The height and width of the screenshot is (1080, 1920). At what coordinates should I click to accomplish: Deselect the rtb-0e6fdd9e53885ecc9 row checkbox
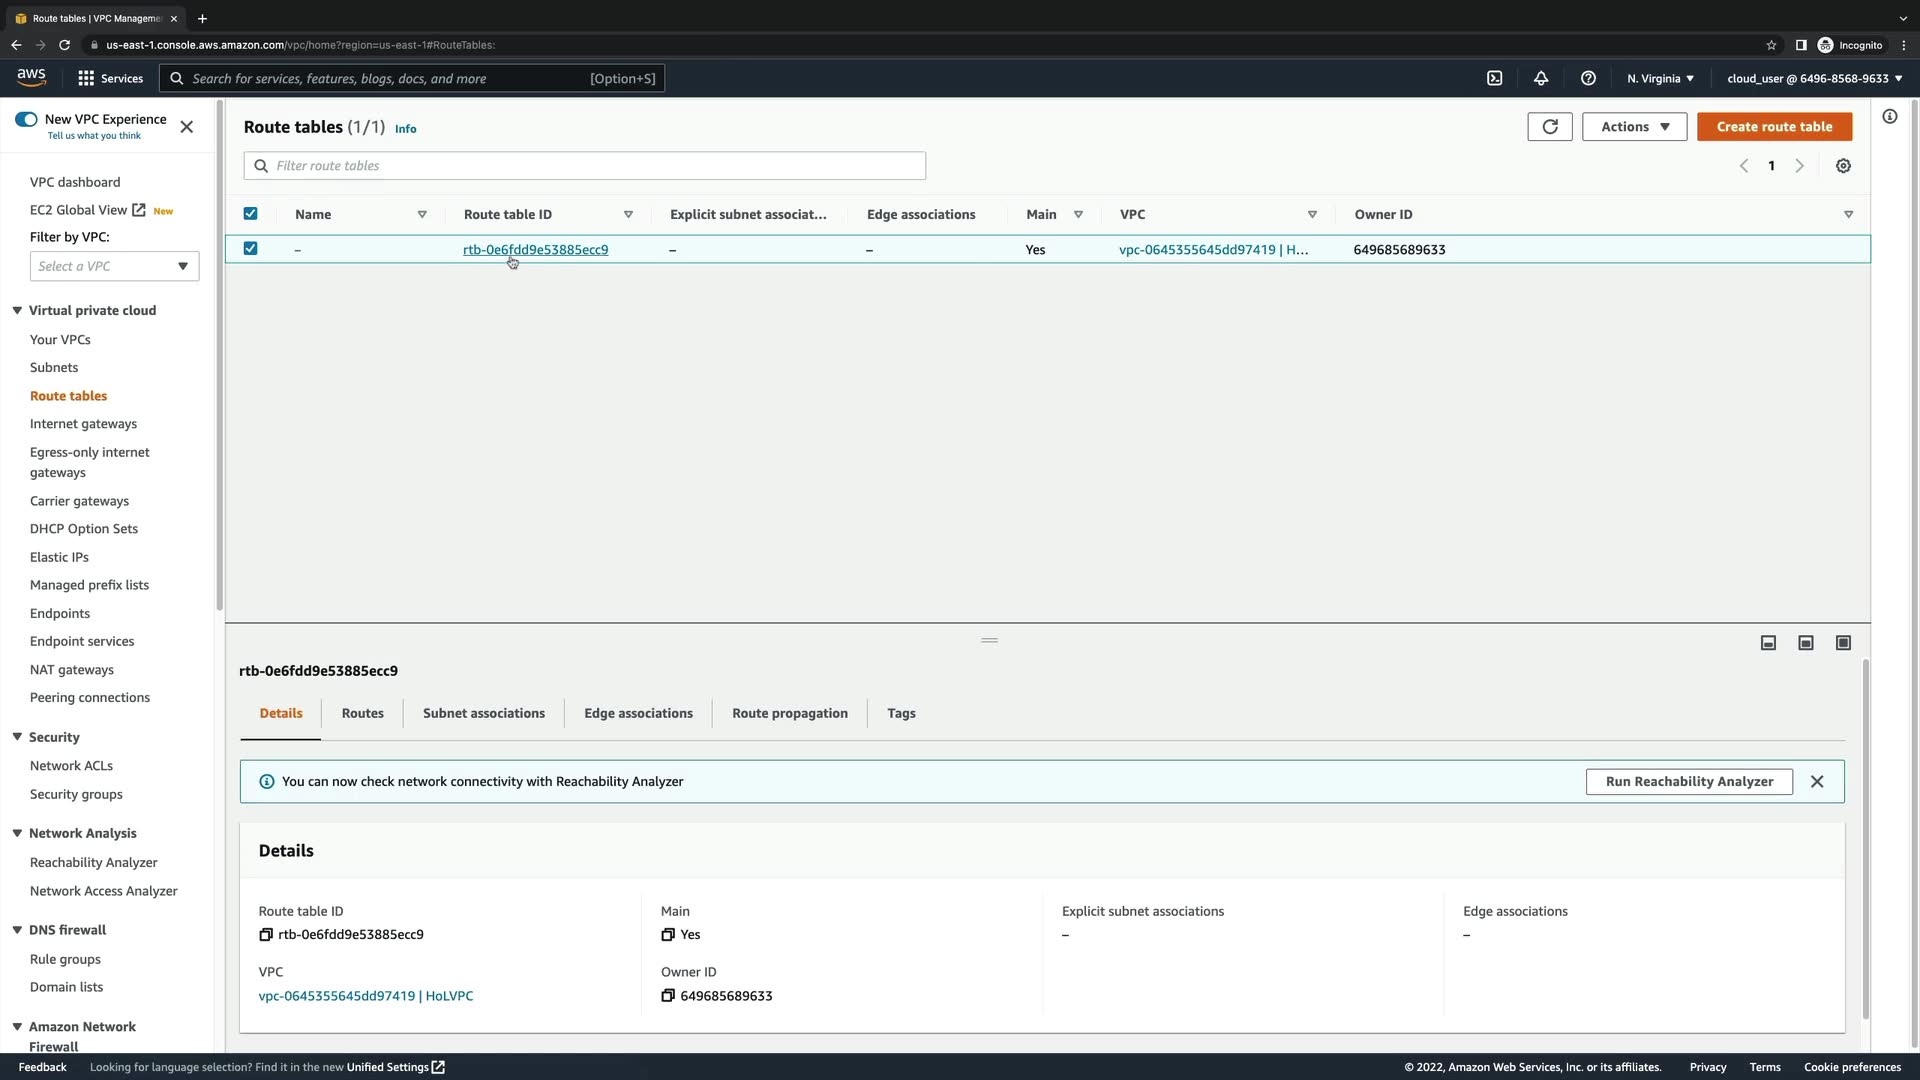[250, 249]
